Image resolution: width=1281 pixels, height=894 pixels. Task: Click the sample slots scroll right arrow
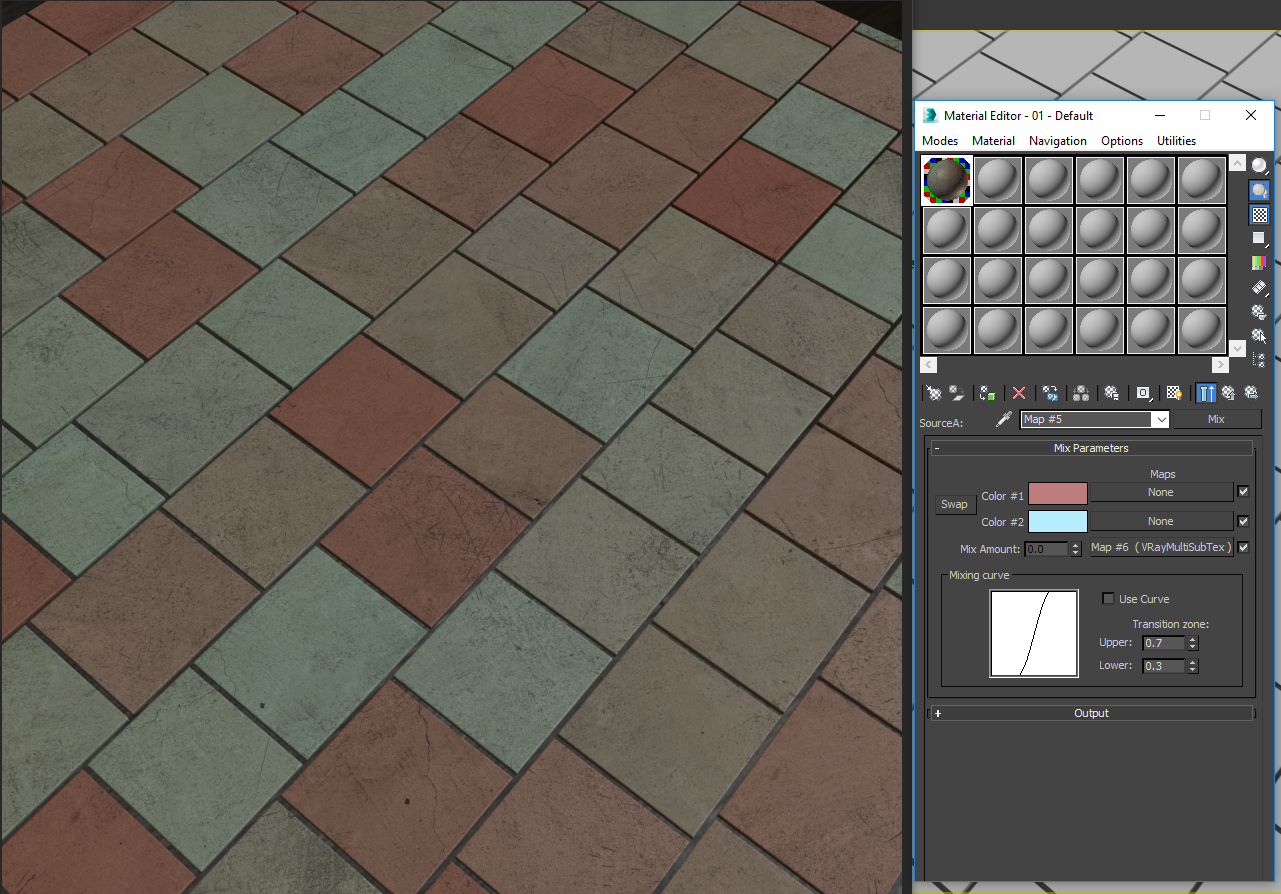[x=1220, y=365]
